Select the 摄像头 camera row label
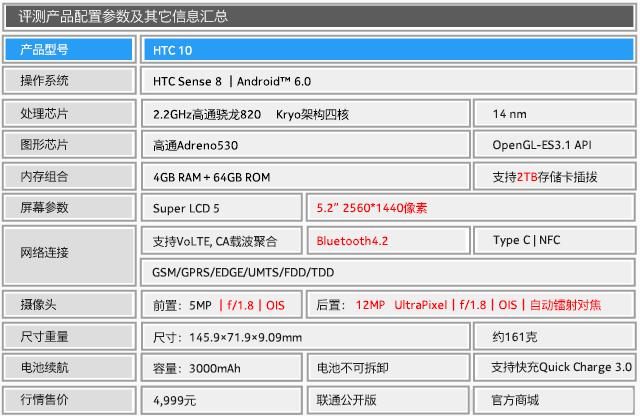 68,305
